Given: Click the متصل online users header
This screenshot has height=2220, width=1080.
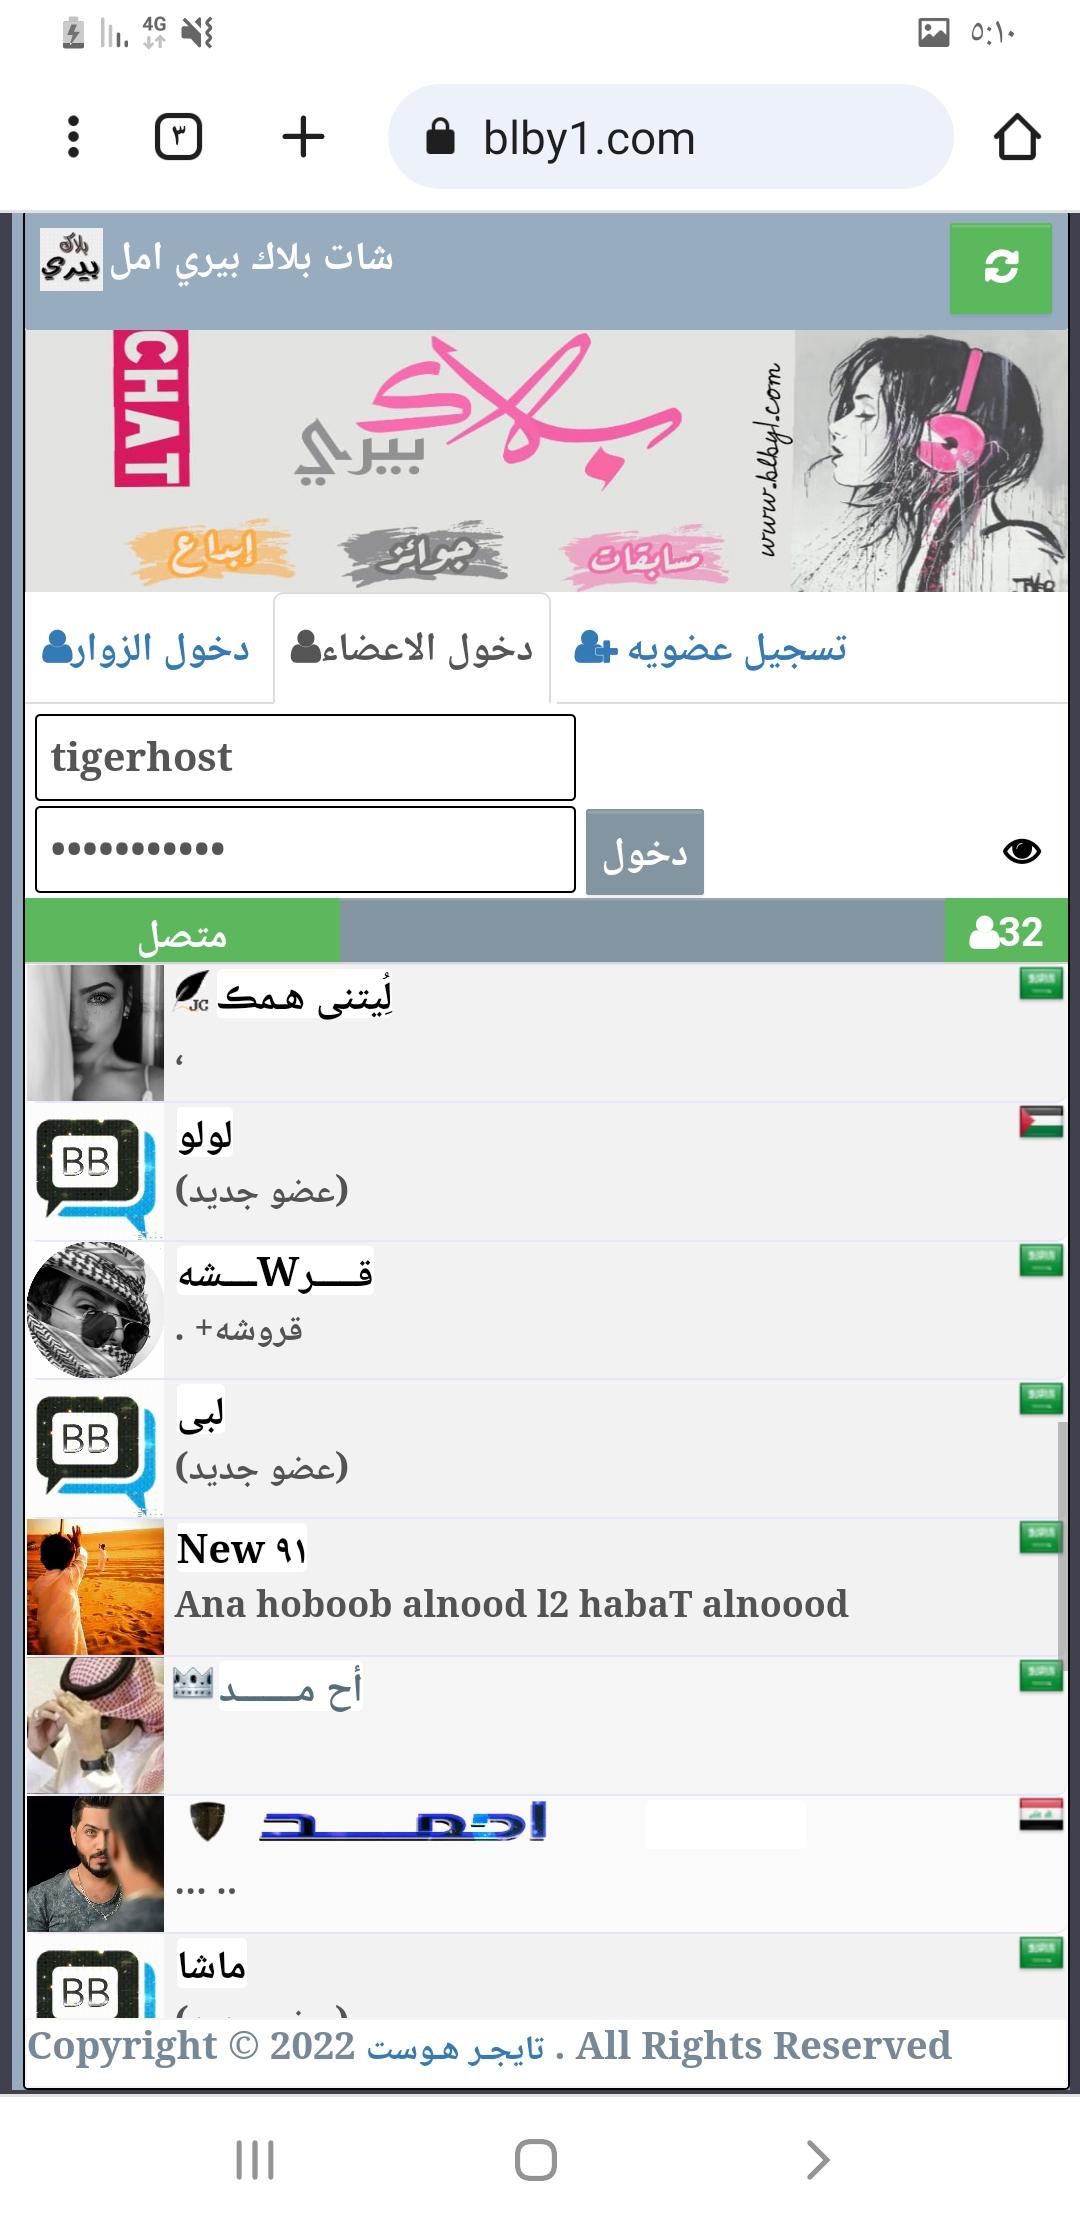Looking at the screenshot, I should 182,931.
